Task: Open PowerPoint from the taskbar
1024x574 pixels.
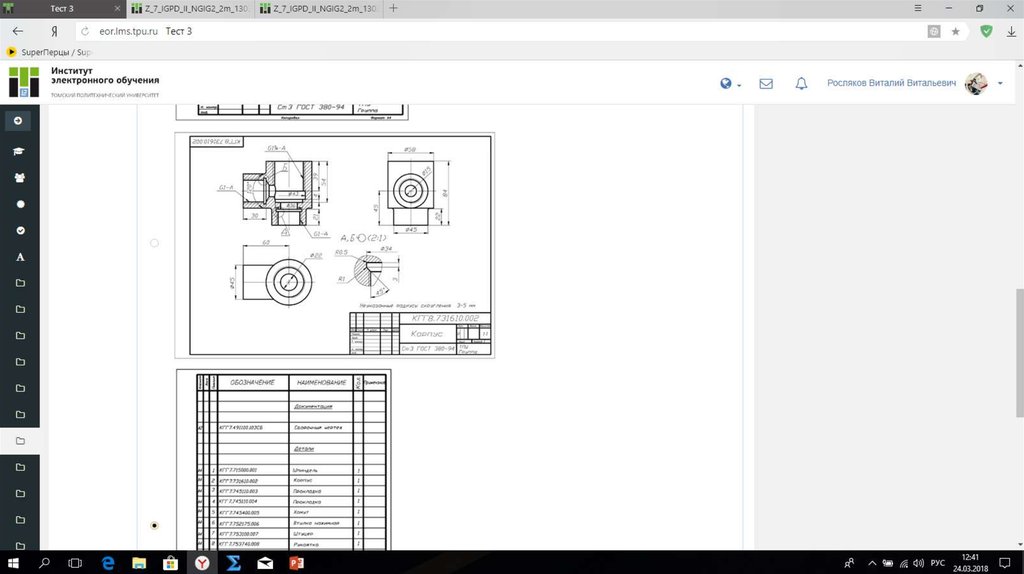Action: tap(296, 563)
